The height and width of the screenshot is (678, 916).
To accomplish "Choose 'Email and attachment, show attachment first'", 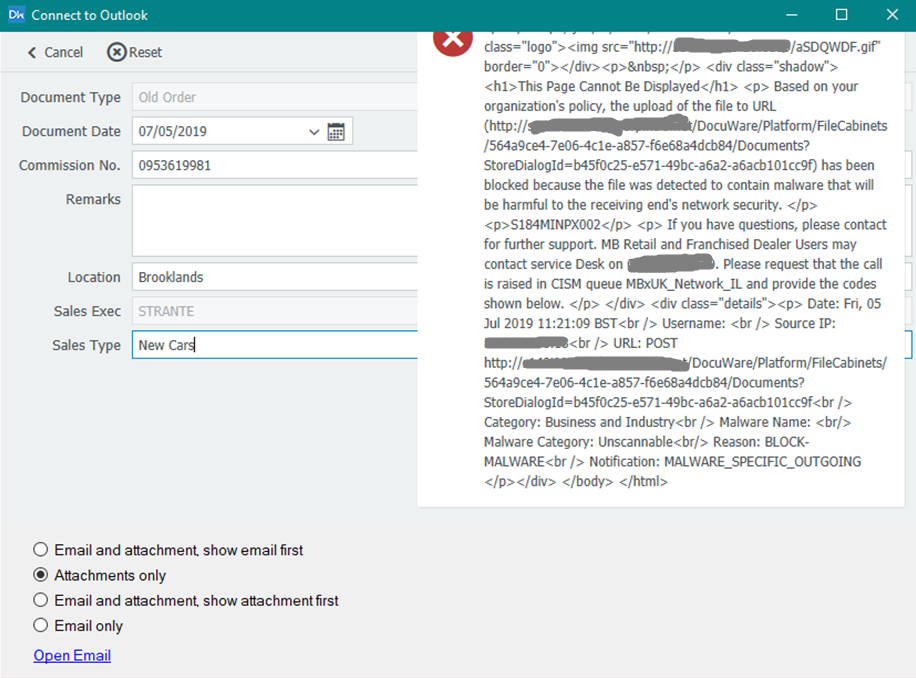I will pyautogui.click(x=41, y=601).
